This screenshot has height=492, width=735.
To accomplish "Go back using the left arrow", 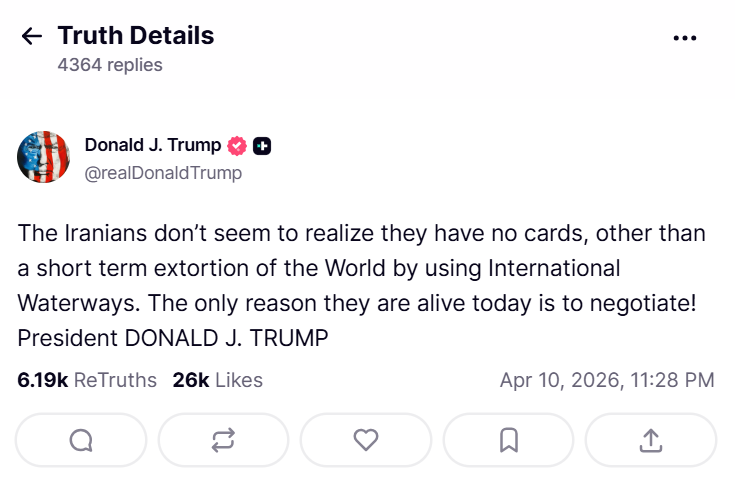I will 32,37.
